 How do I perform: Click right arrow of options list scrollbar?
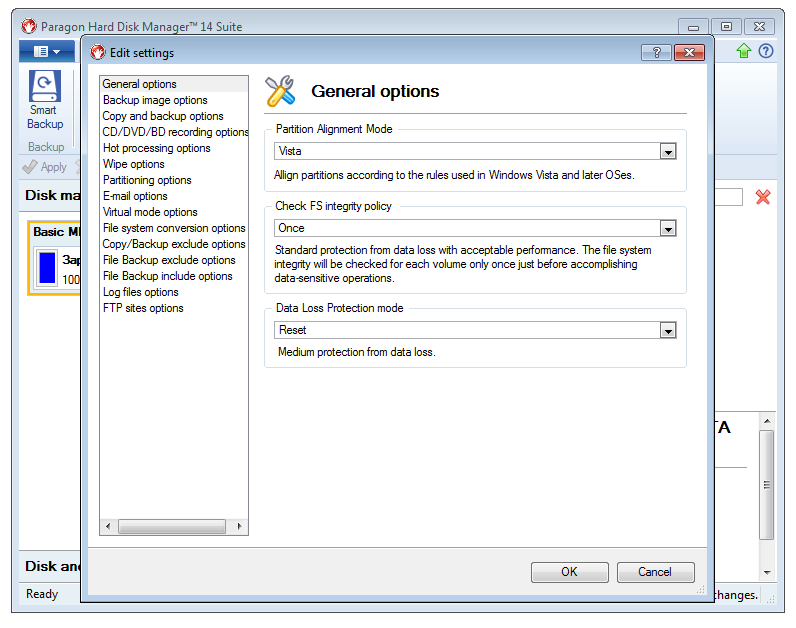pyautogui.click(x=240, y=526)
